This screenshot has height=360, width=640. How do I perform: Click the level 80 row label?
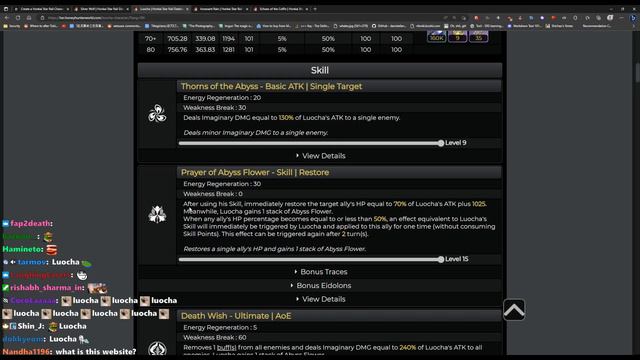click(150, 50)
